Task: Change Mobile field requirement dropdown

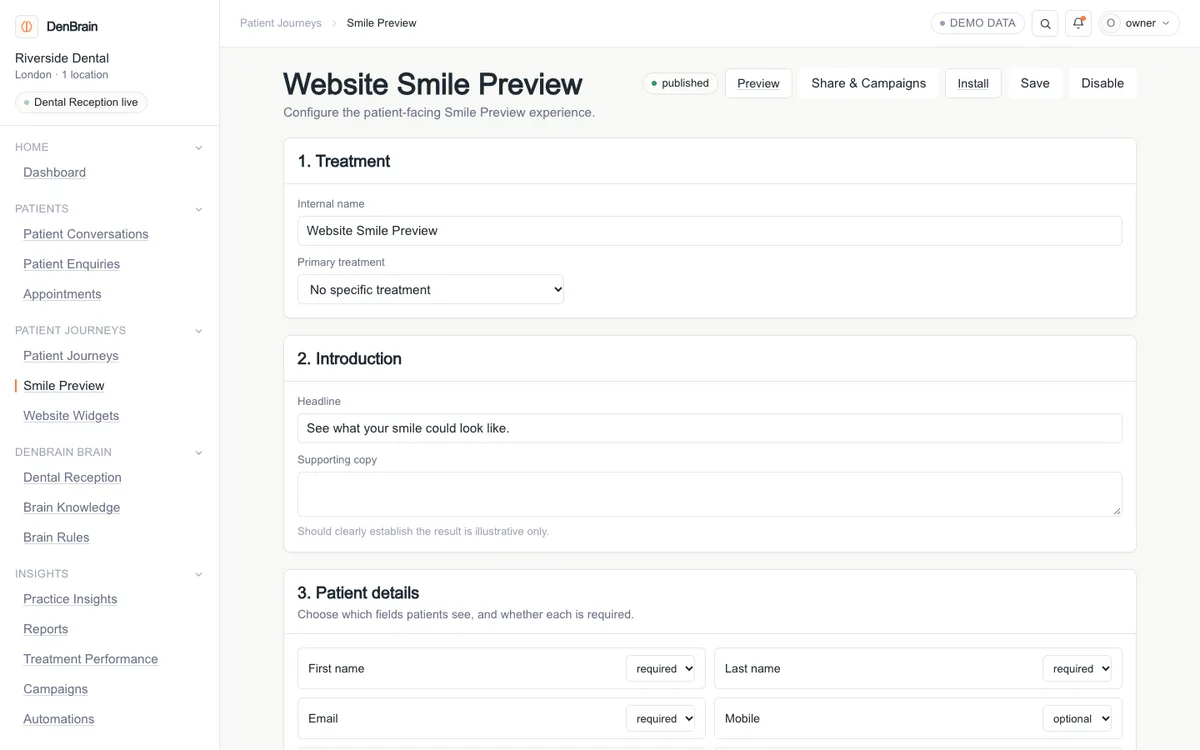Action: (1077, 719)
